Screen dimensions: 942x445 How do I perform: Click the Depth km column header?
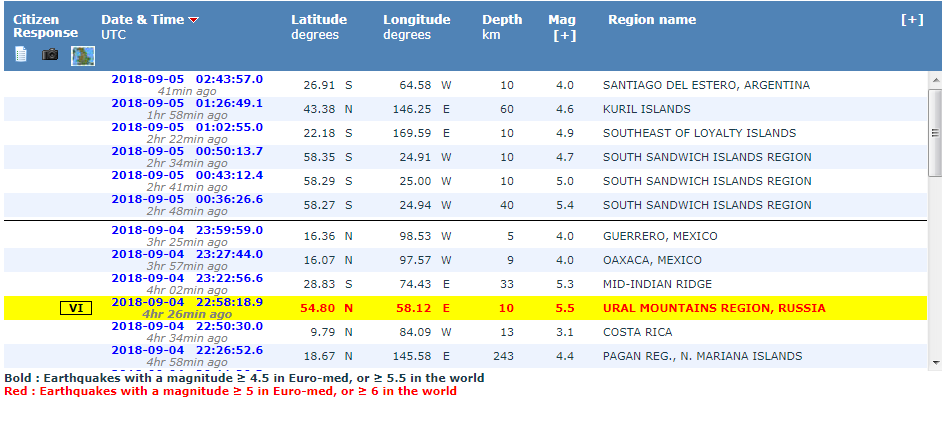coord(502,27)
